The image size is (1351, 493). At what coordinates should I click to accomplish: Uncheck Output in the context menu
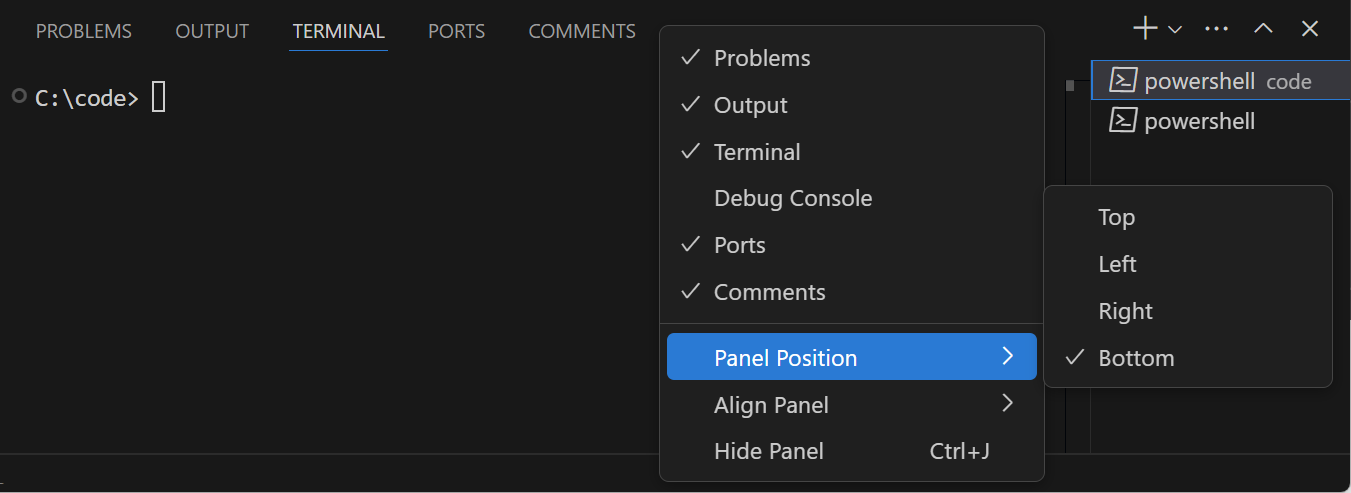(750, 105)
